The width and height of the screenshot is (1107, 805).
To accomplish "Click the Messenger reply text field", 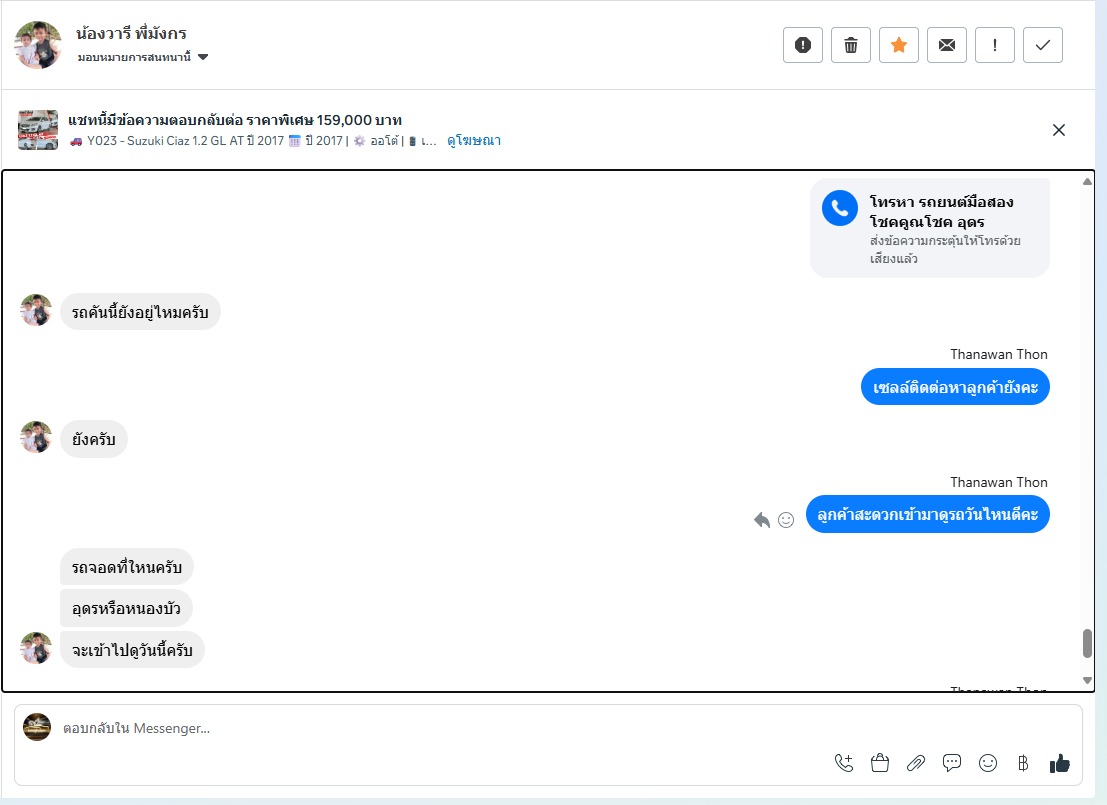I will 400,728.
